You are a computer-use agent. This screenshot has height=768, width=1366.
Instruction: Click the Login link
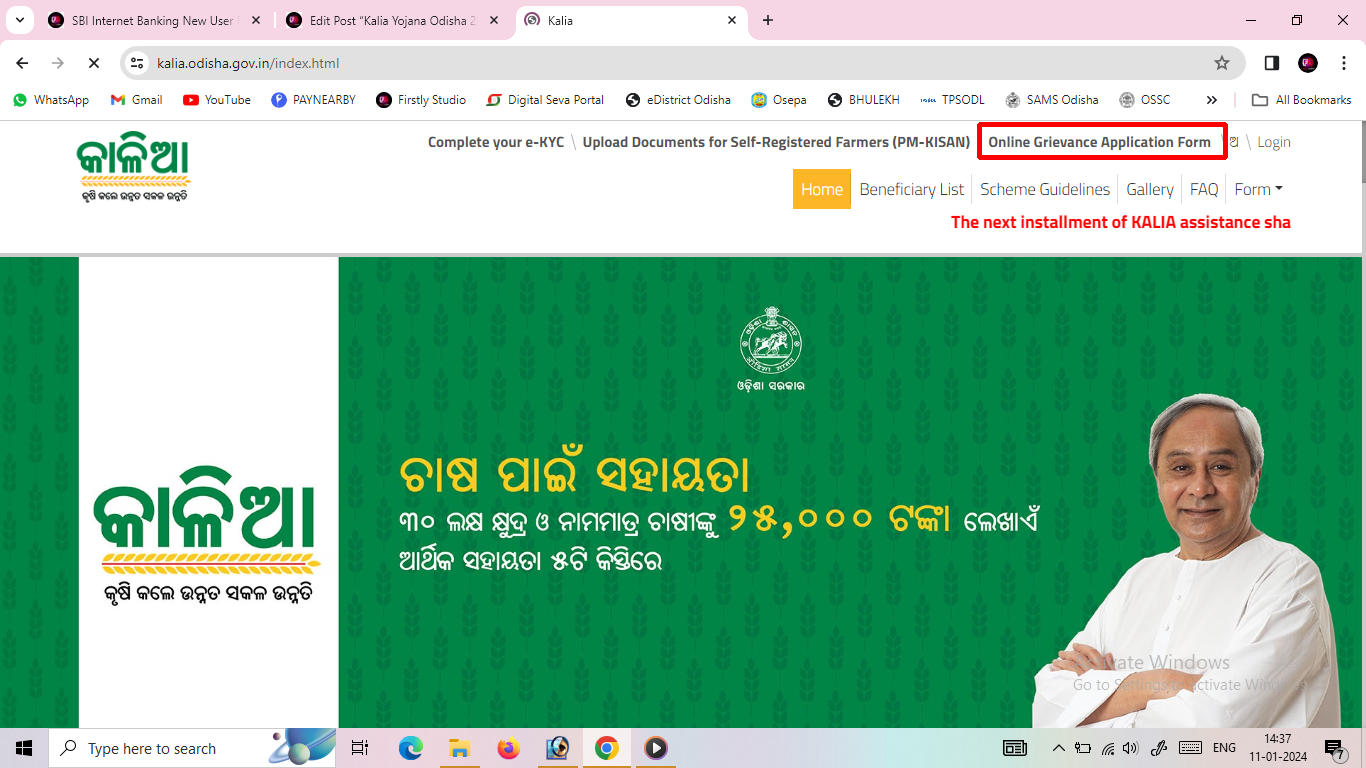coord(1274,142)
